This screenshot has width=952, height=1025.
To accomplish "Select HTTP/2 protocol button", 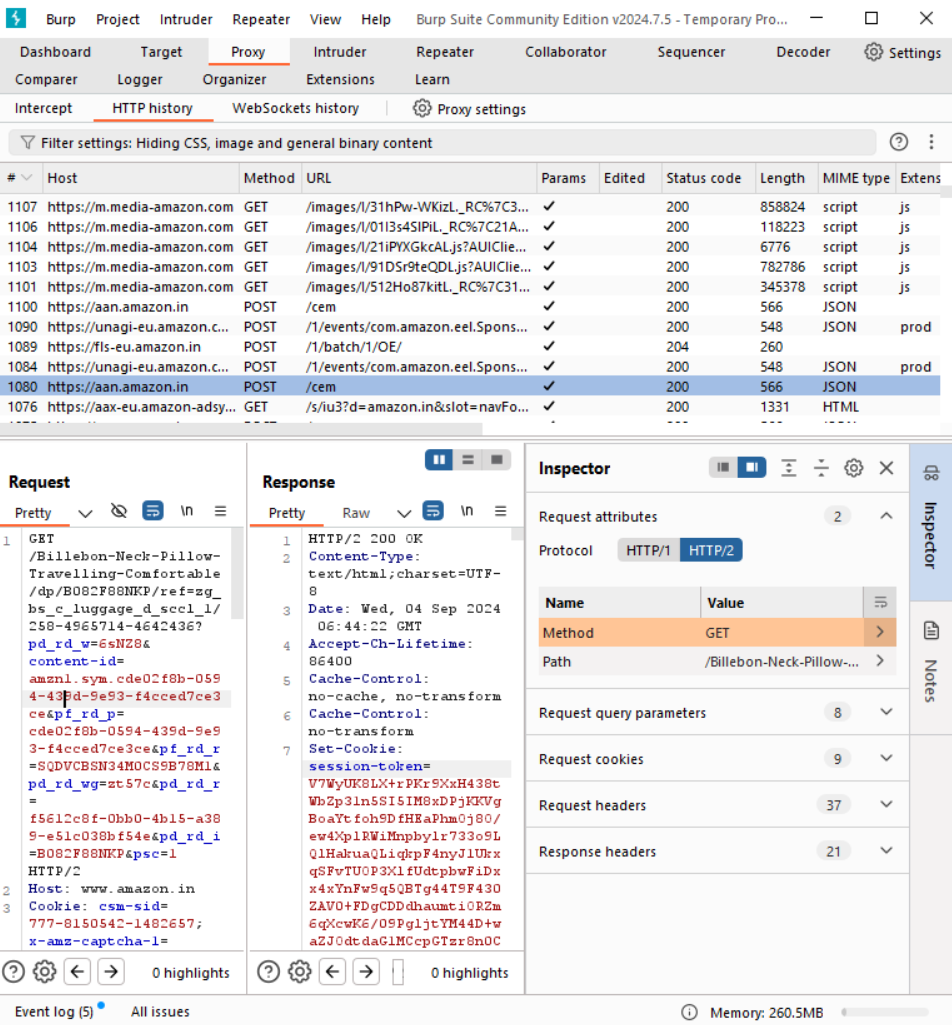I will (711, 550).
